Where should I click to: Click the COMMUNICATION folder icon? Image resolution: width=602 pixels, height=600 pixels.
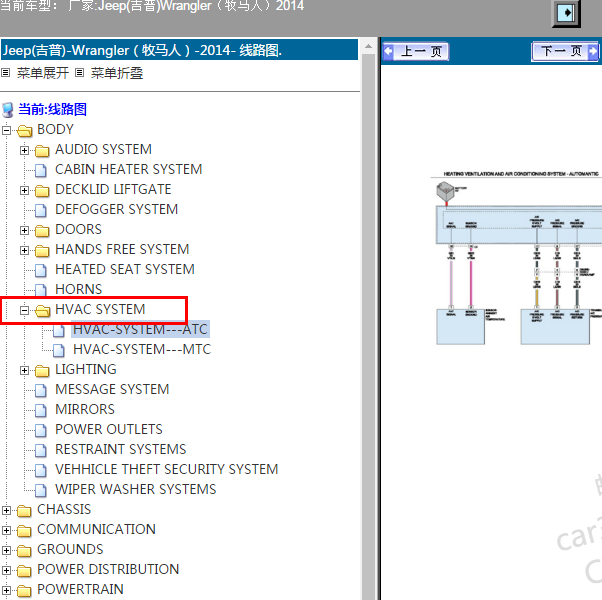click(x=24, y=531)
